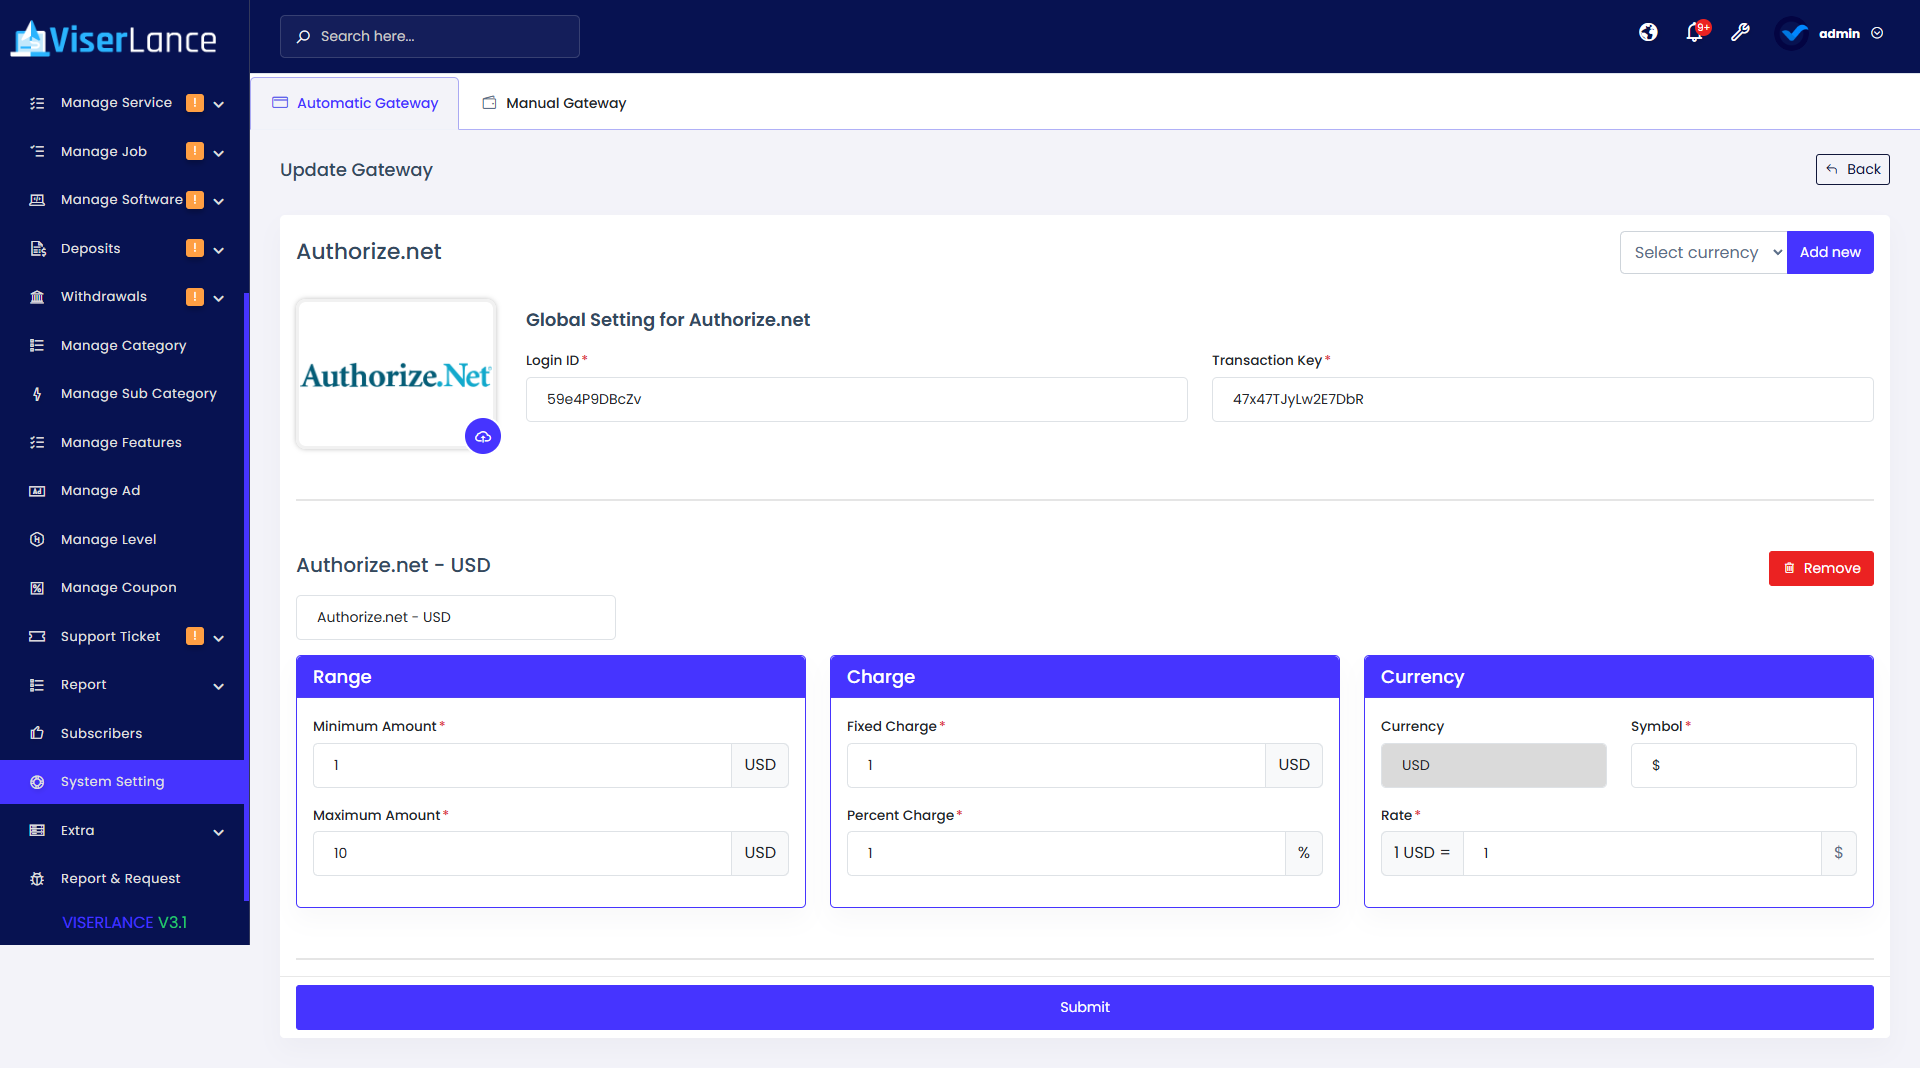Open the admin account dropdown arrow

tap(1877, 33)
